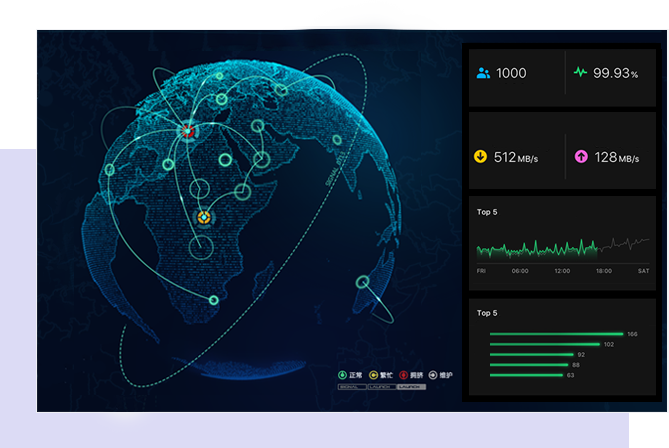Select the node near southern Africa tip
This screenshot has height=448, width=669.
213,299
